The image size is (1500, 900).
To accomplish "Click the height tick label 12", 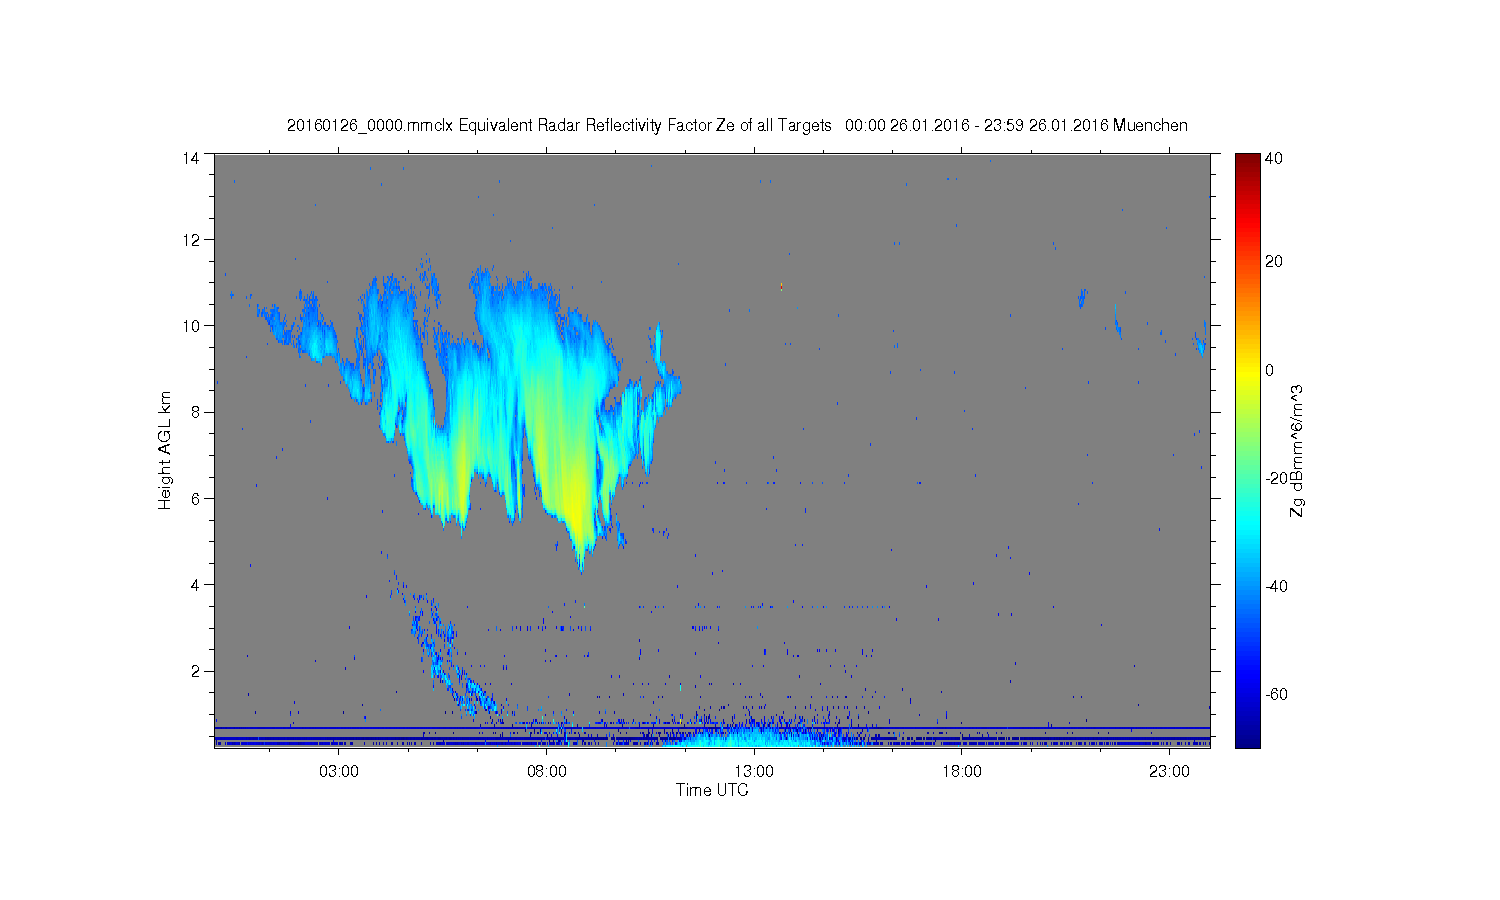I will pos(190,240).
